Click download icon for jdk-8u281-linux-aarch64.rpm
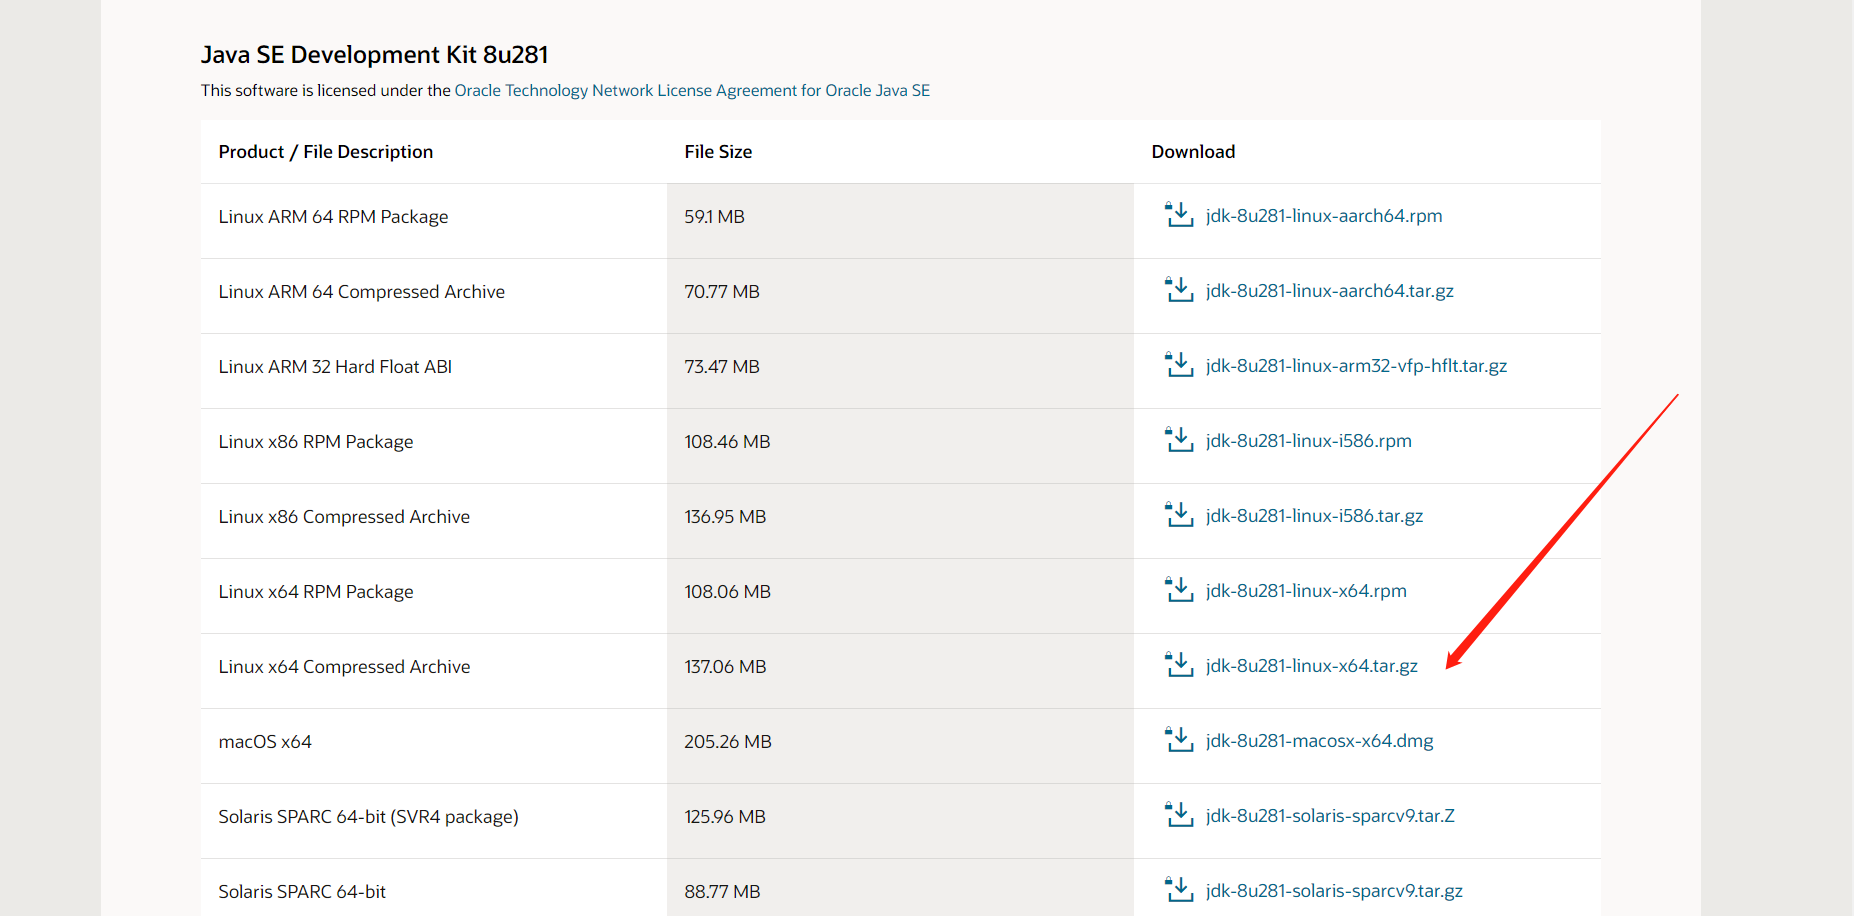 click(1179, 215)
